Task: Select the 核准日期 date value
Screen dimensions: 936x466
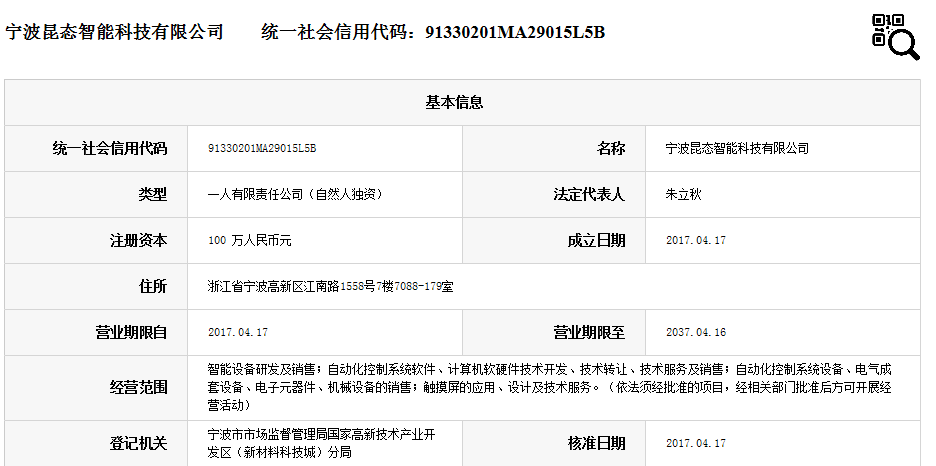Action: (696, 443)
